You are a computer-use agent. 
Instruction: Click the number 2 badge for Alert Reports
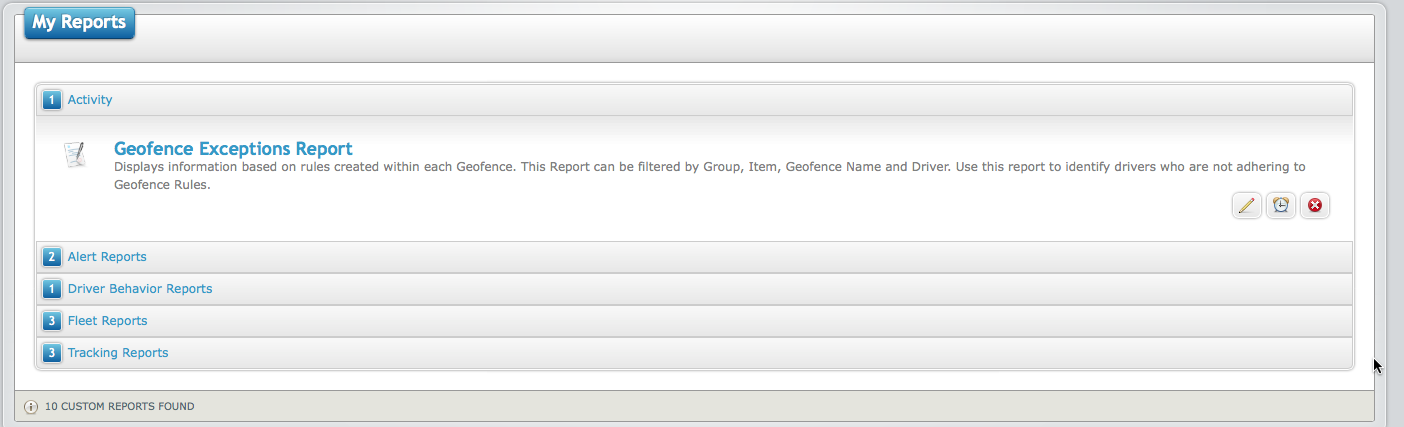tap(52, 257)
